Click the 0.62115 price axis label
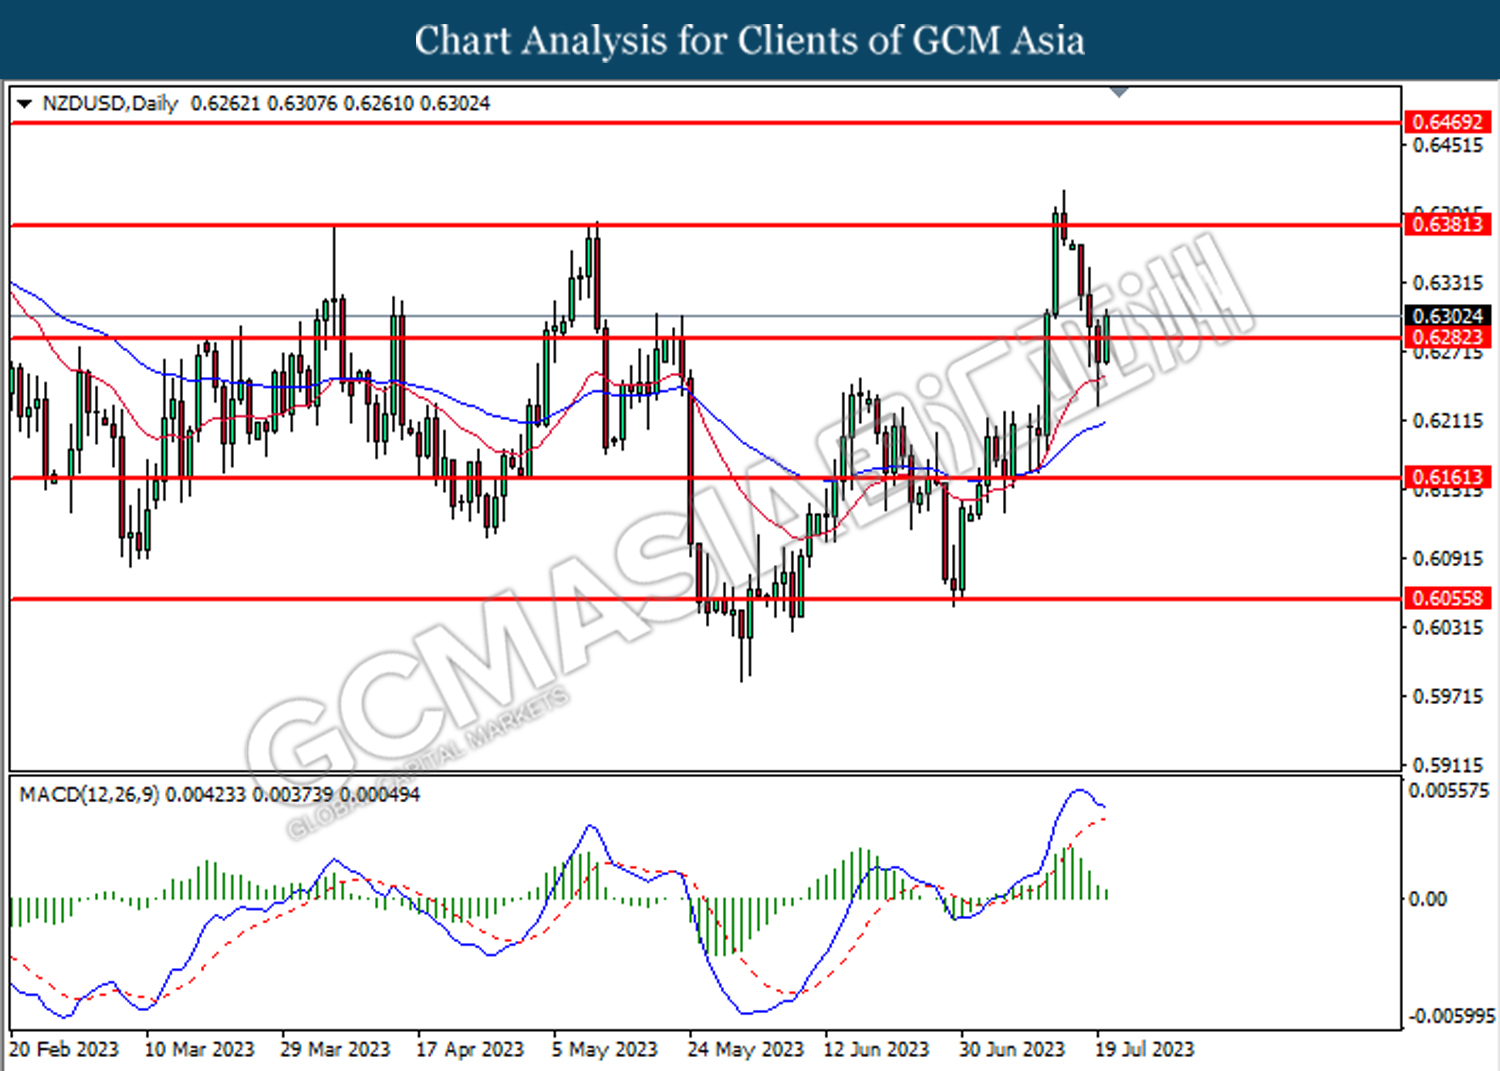Screen dimensions: 1500x1071 tap(1448, 421)
